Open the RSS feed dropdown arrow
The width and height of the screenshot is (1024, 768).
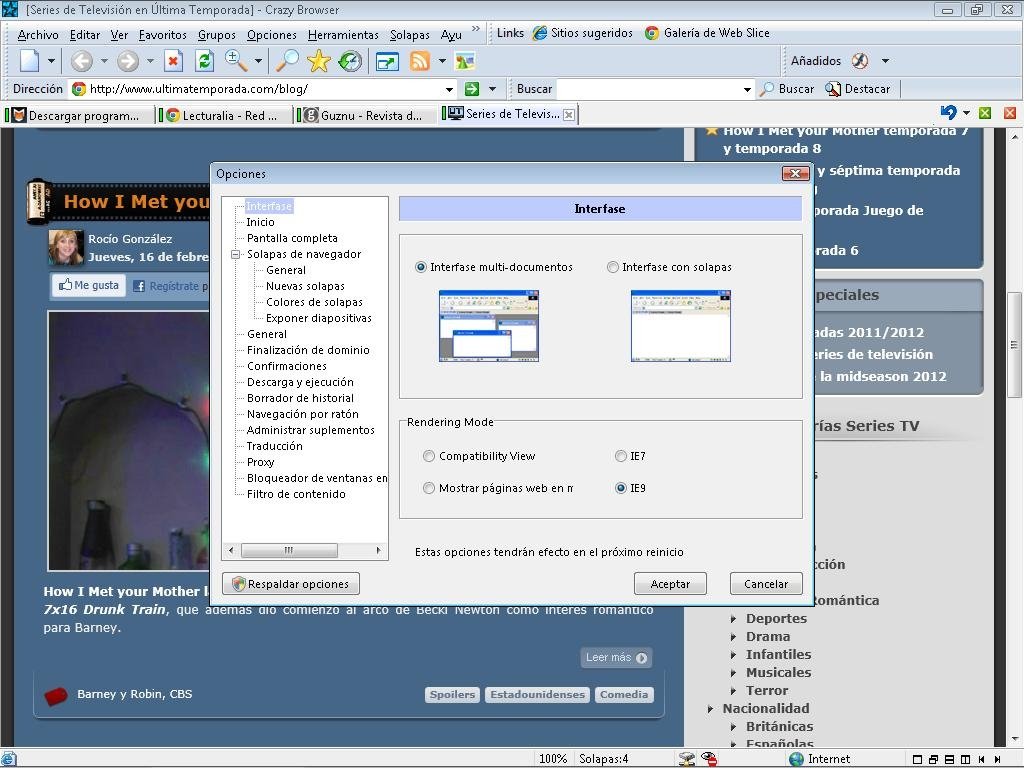click(x=442, y=61)
